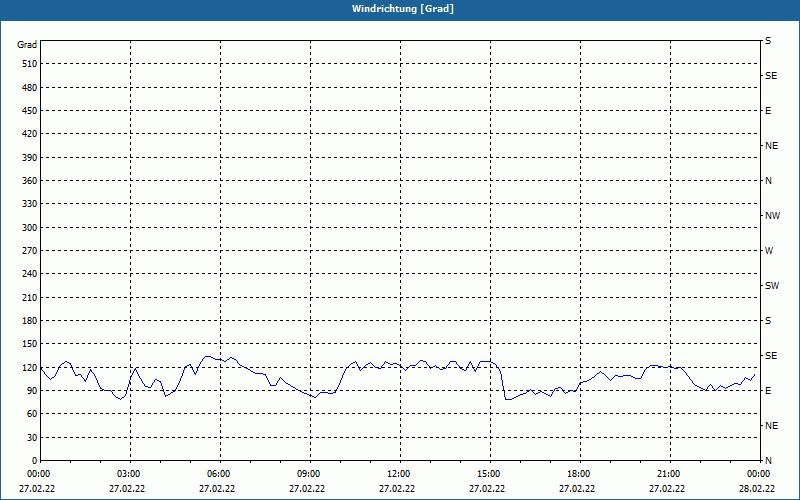Select the 240 degree axis label
This screenshot has height=500, width=800.
(30, 273)
